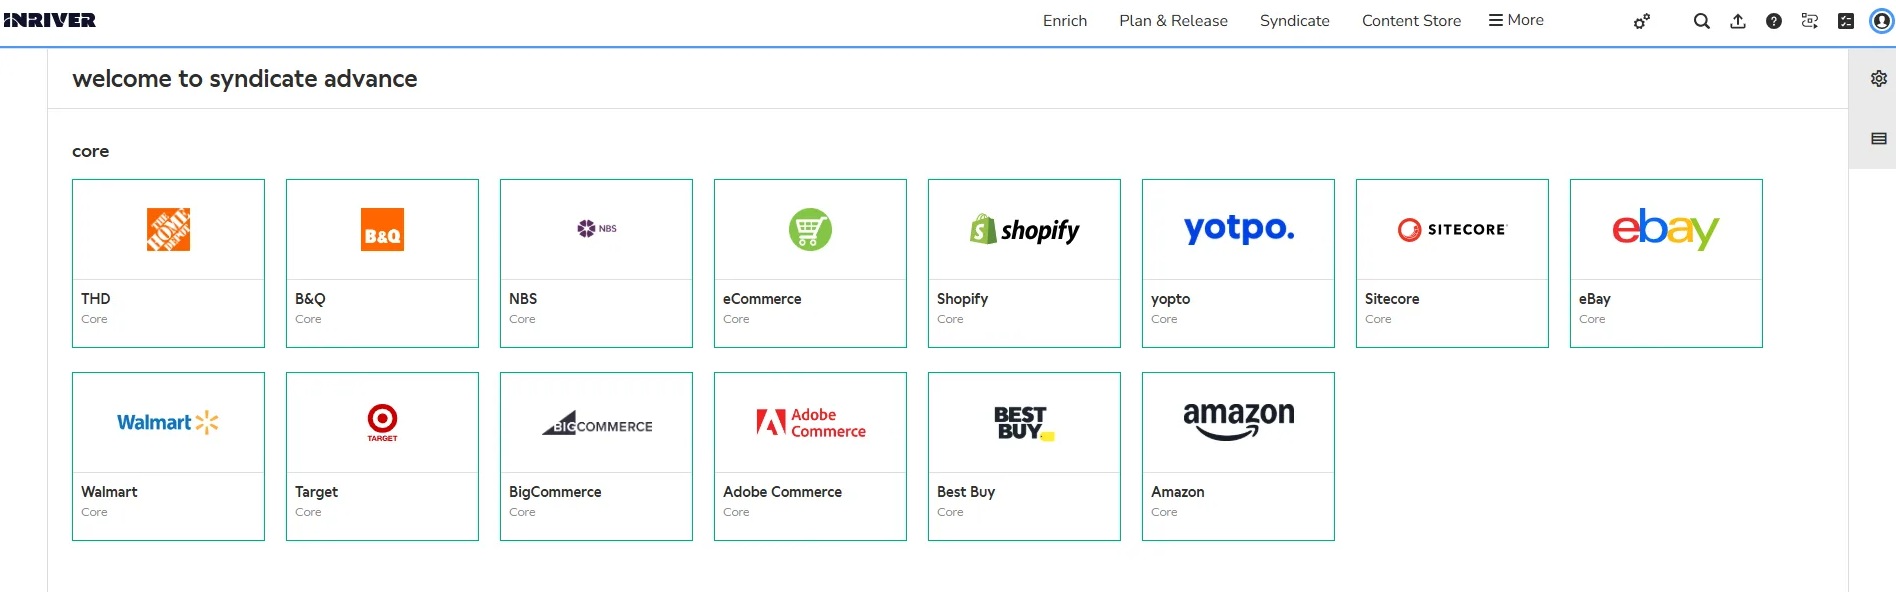The width and height of the screenshot is (1896, 592).
Task: Open the BigCommerce card
Action: 596,456
